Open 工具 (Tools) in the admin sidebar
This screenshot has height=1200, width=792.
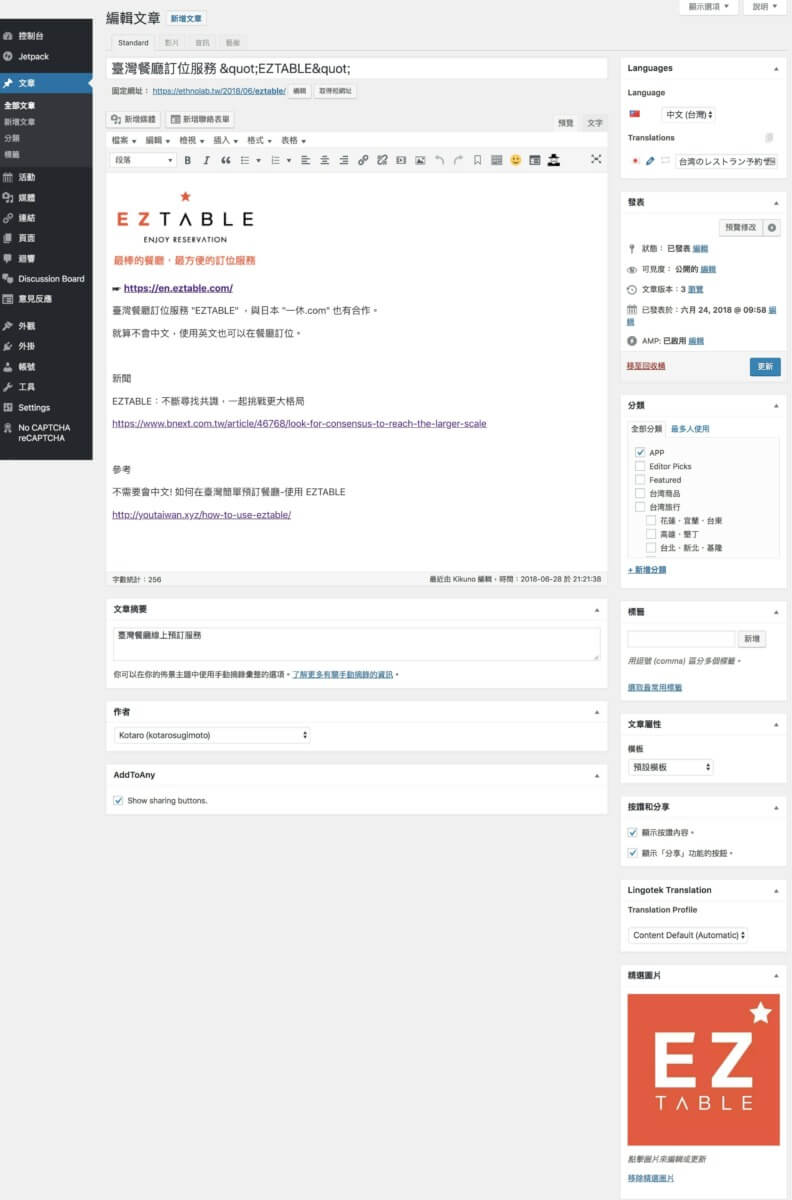[x=46, y=387]
